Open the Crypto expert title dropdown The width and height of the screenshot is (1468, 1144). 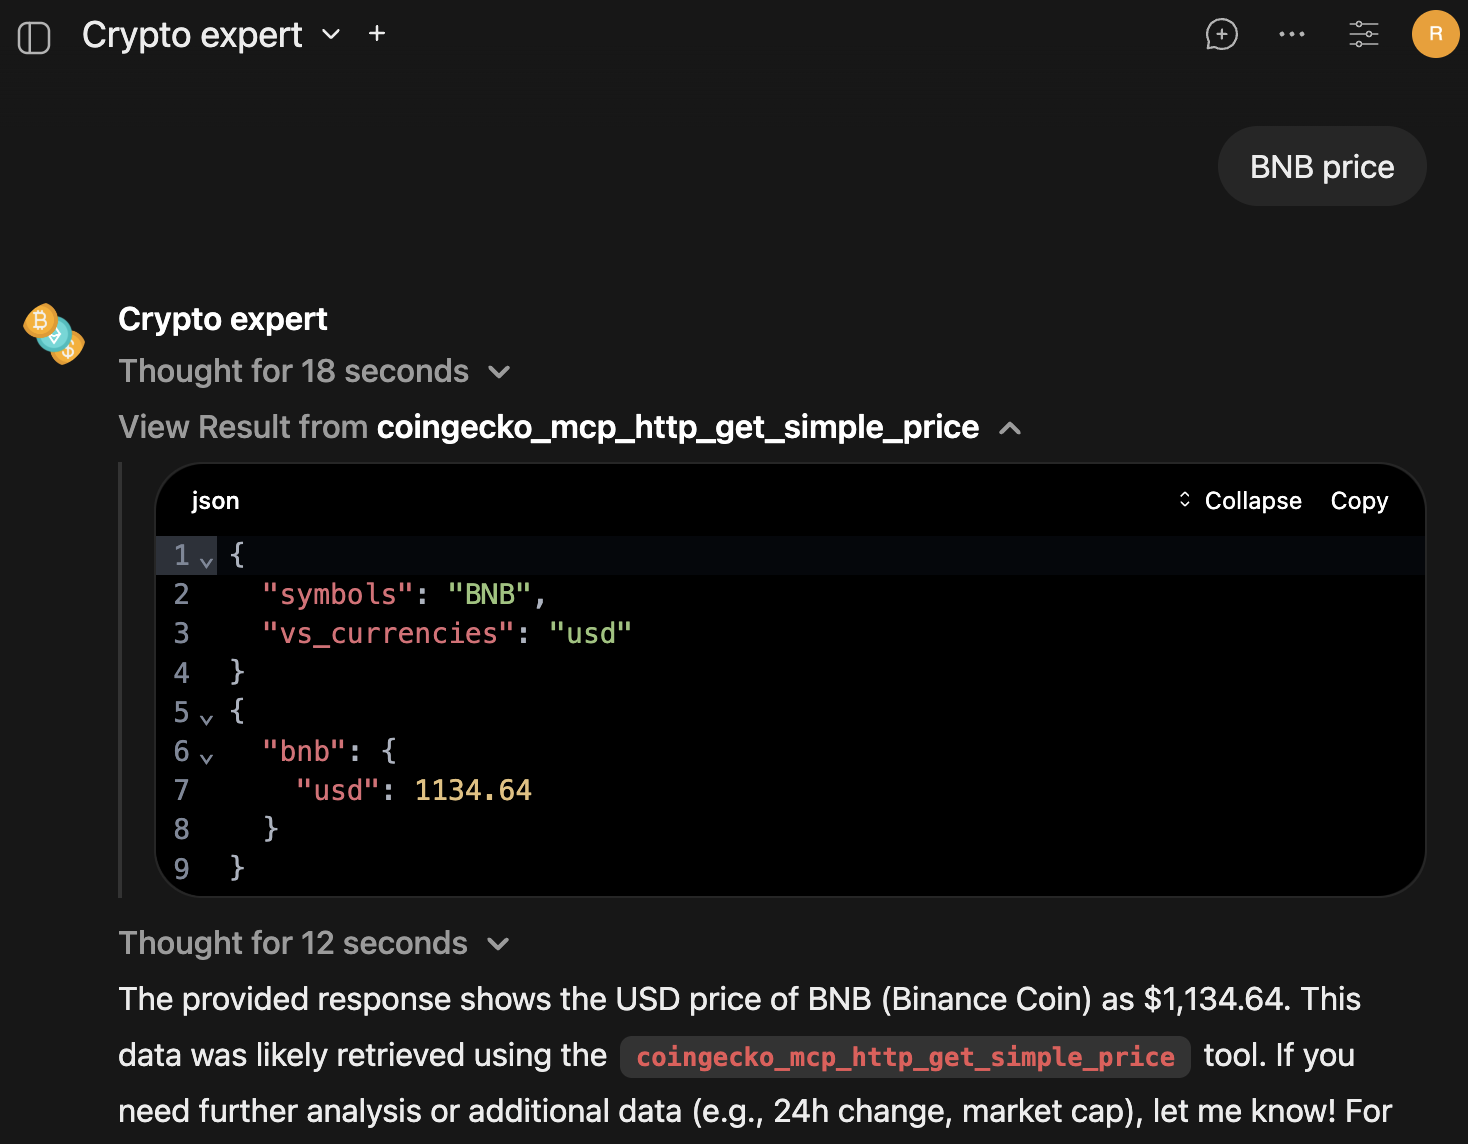pyautogui.click(x=331, y=35)
